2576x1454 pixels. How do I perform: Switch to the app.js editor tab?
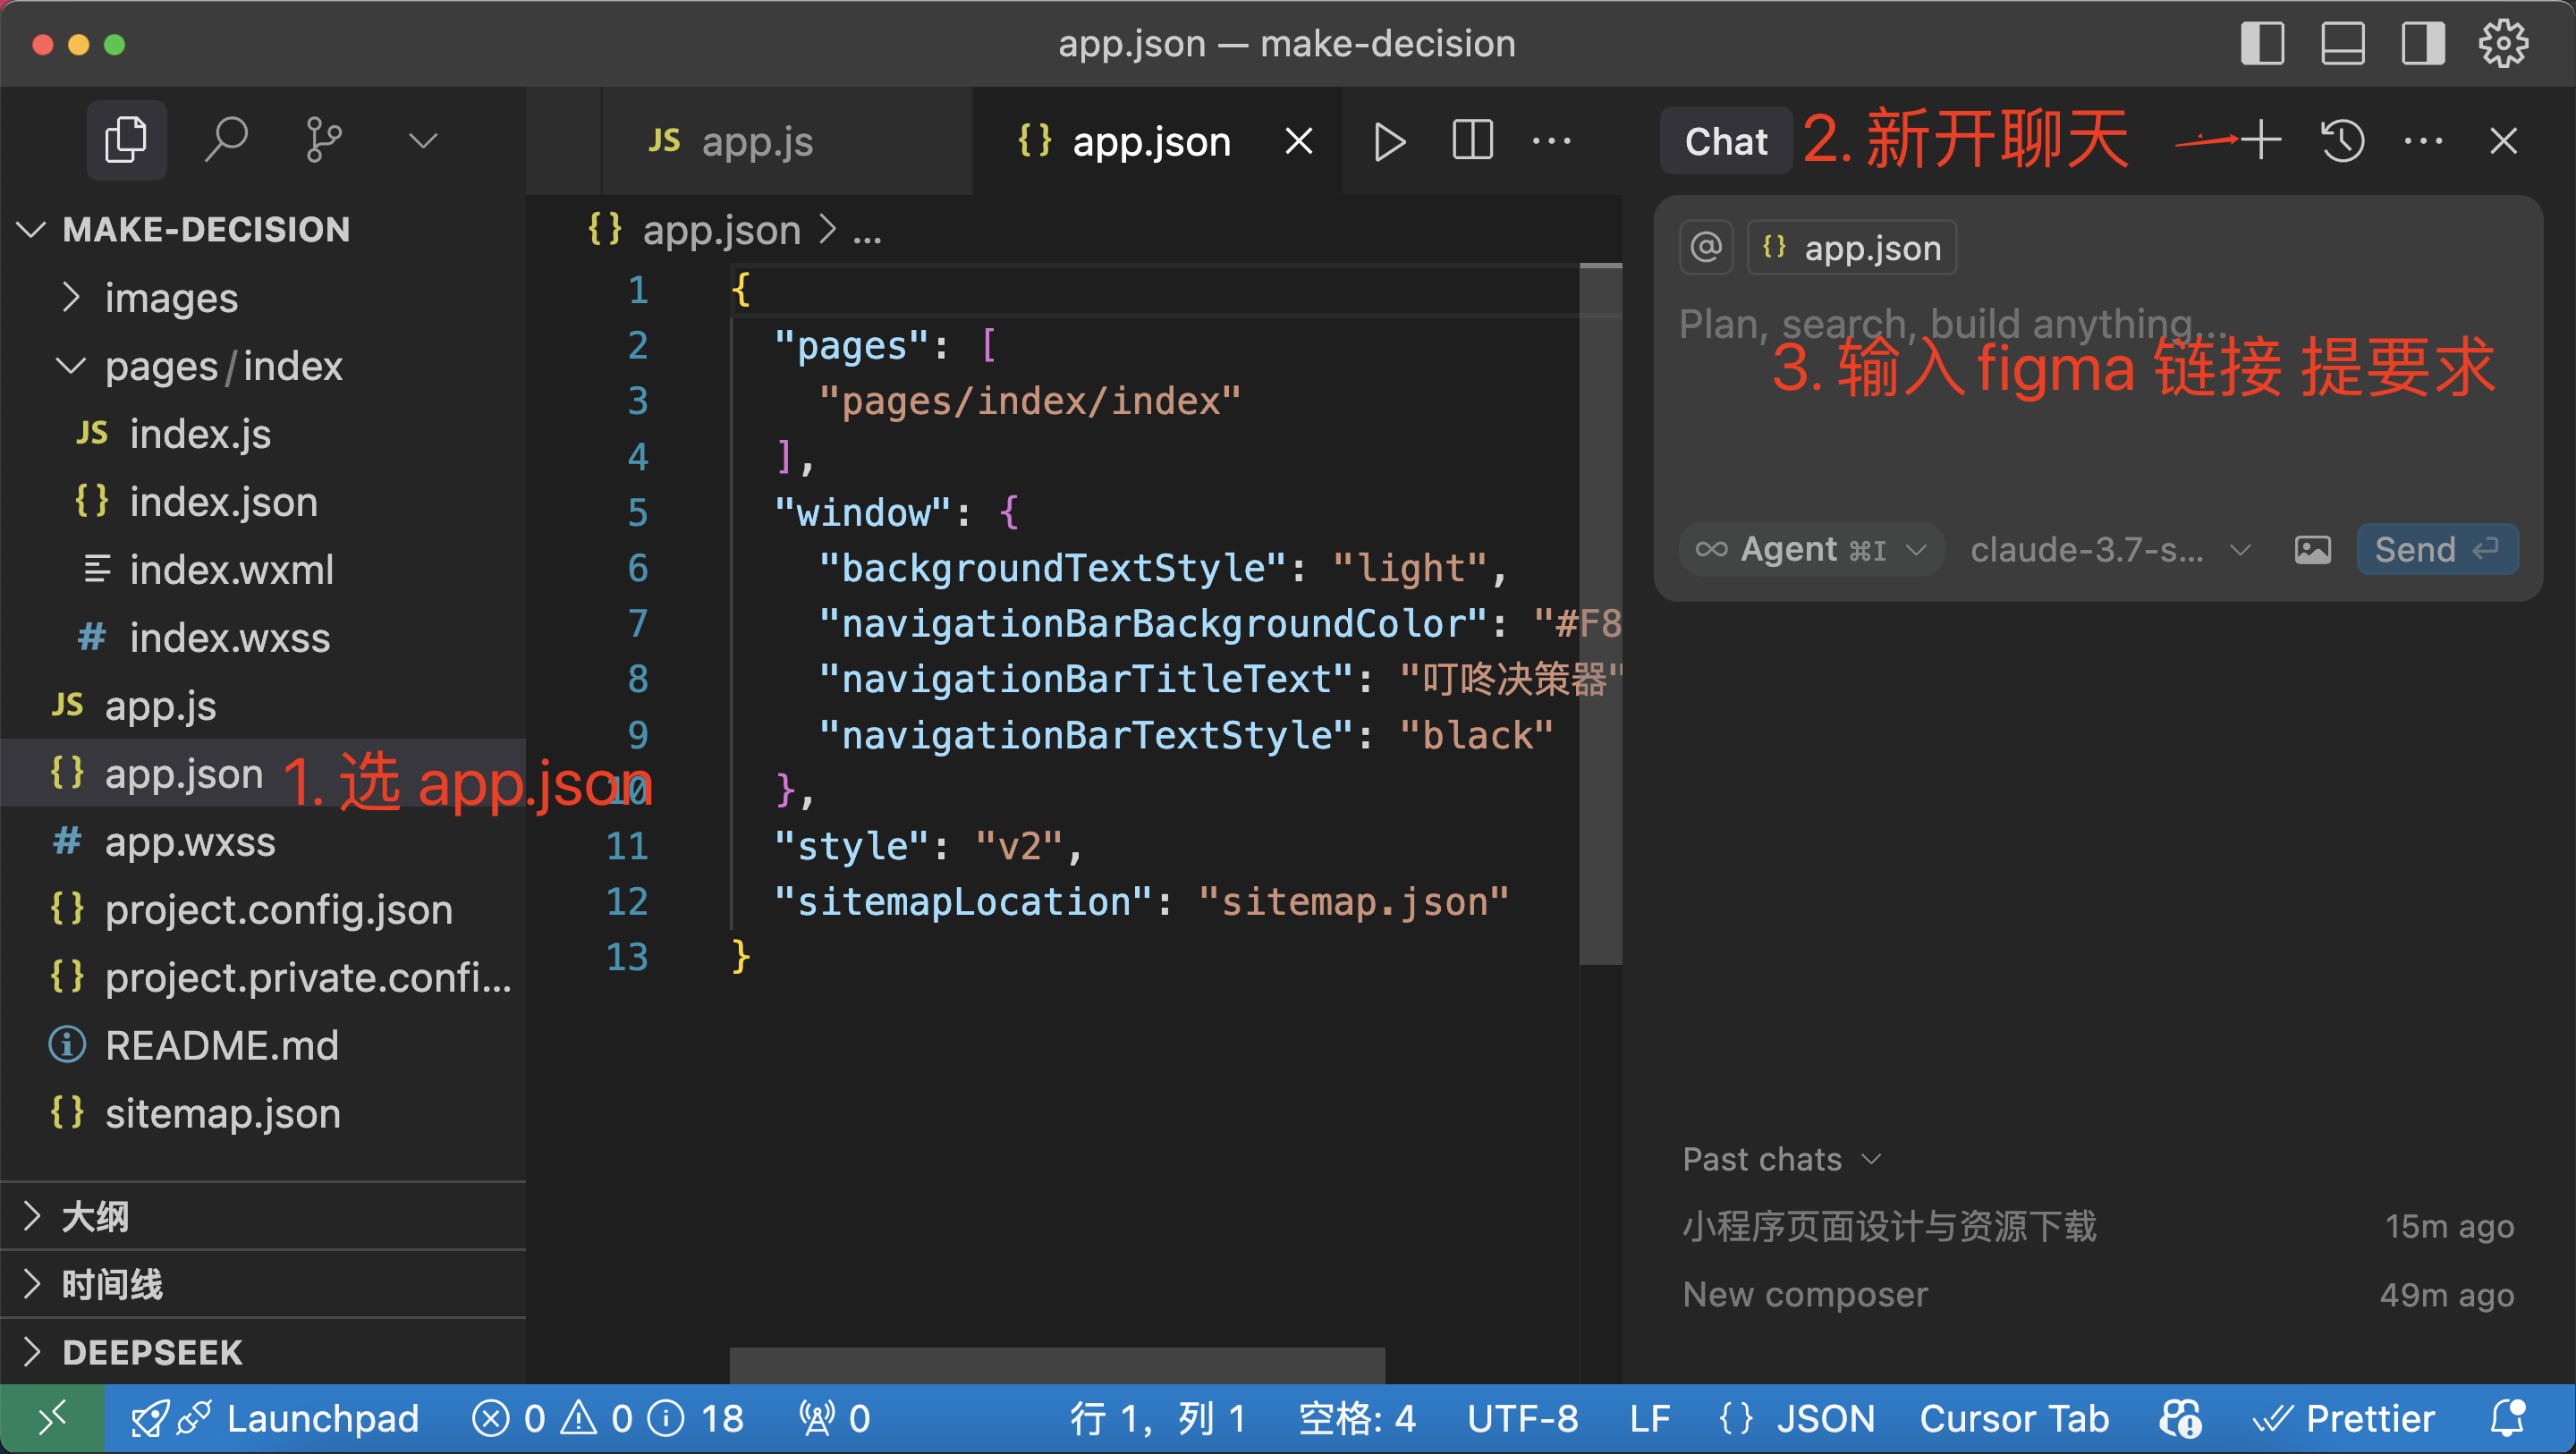pyautogui.click(x=756, y=142)
